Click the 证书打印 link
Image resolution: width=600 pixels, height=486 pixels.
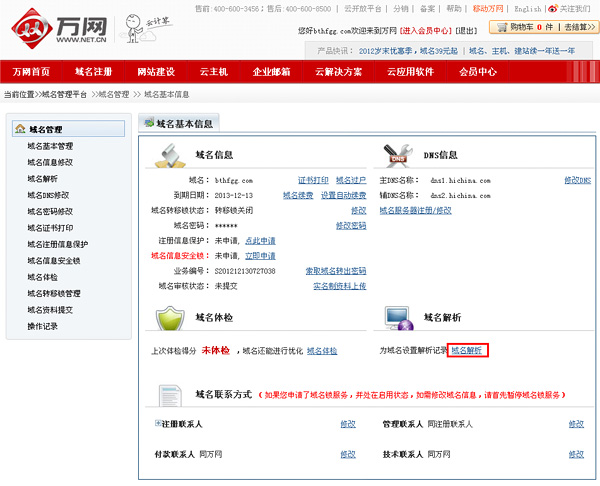[x=313, y=180]
